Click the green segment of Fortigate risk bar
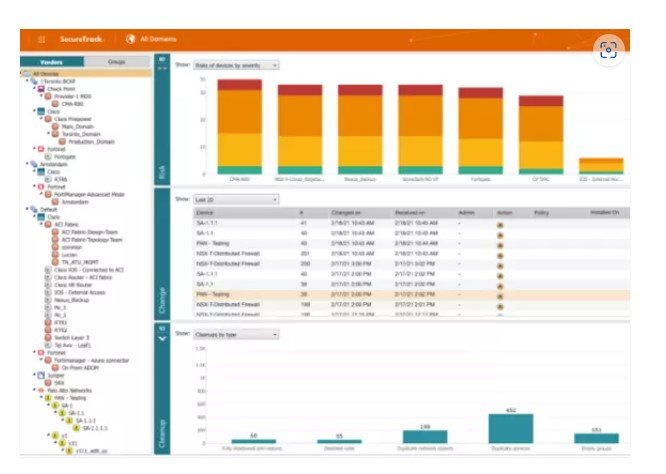Screen dimensions: 666x474 (x=480, y=170)
